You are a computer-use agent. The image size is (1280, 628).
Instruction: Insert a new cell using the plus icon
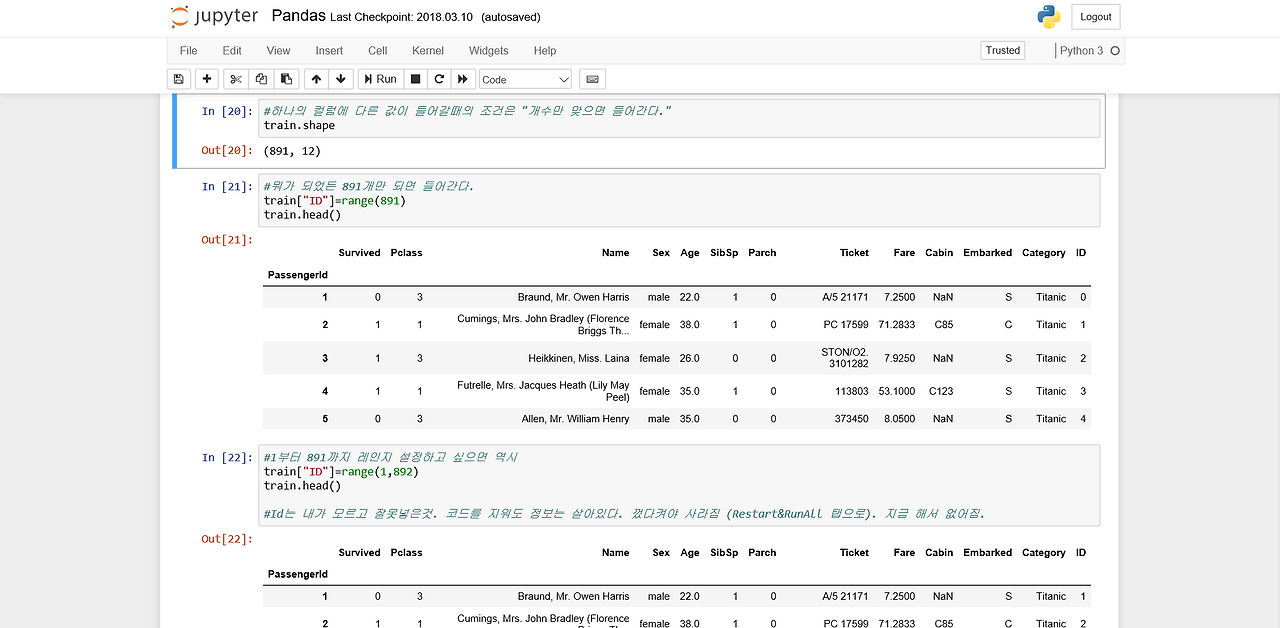click(x=206, y=79)
